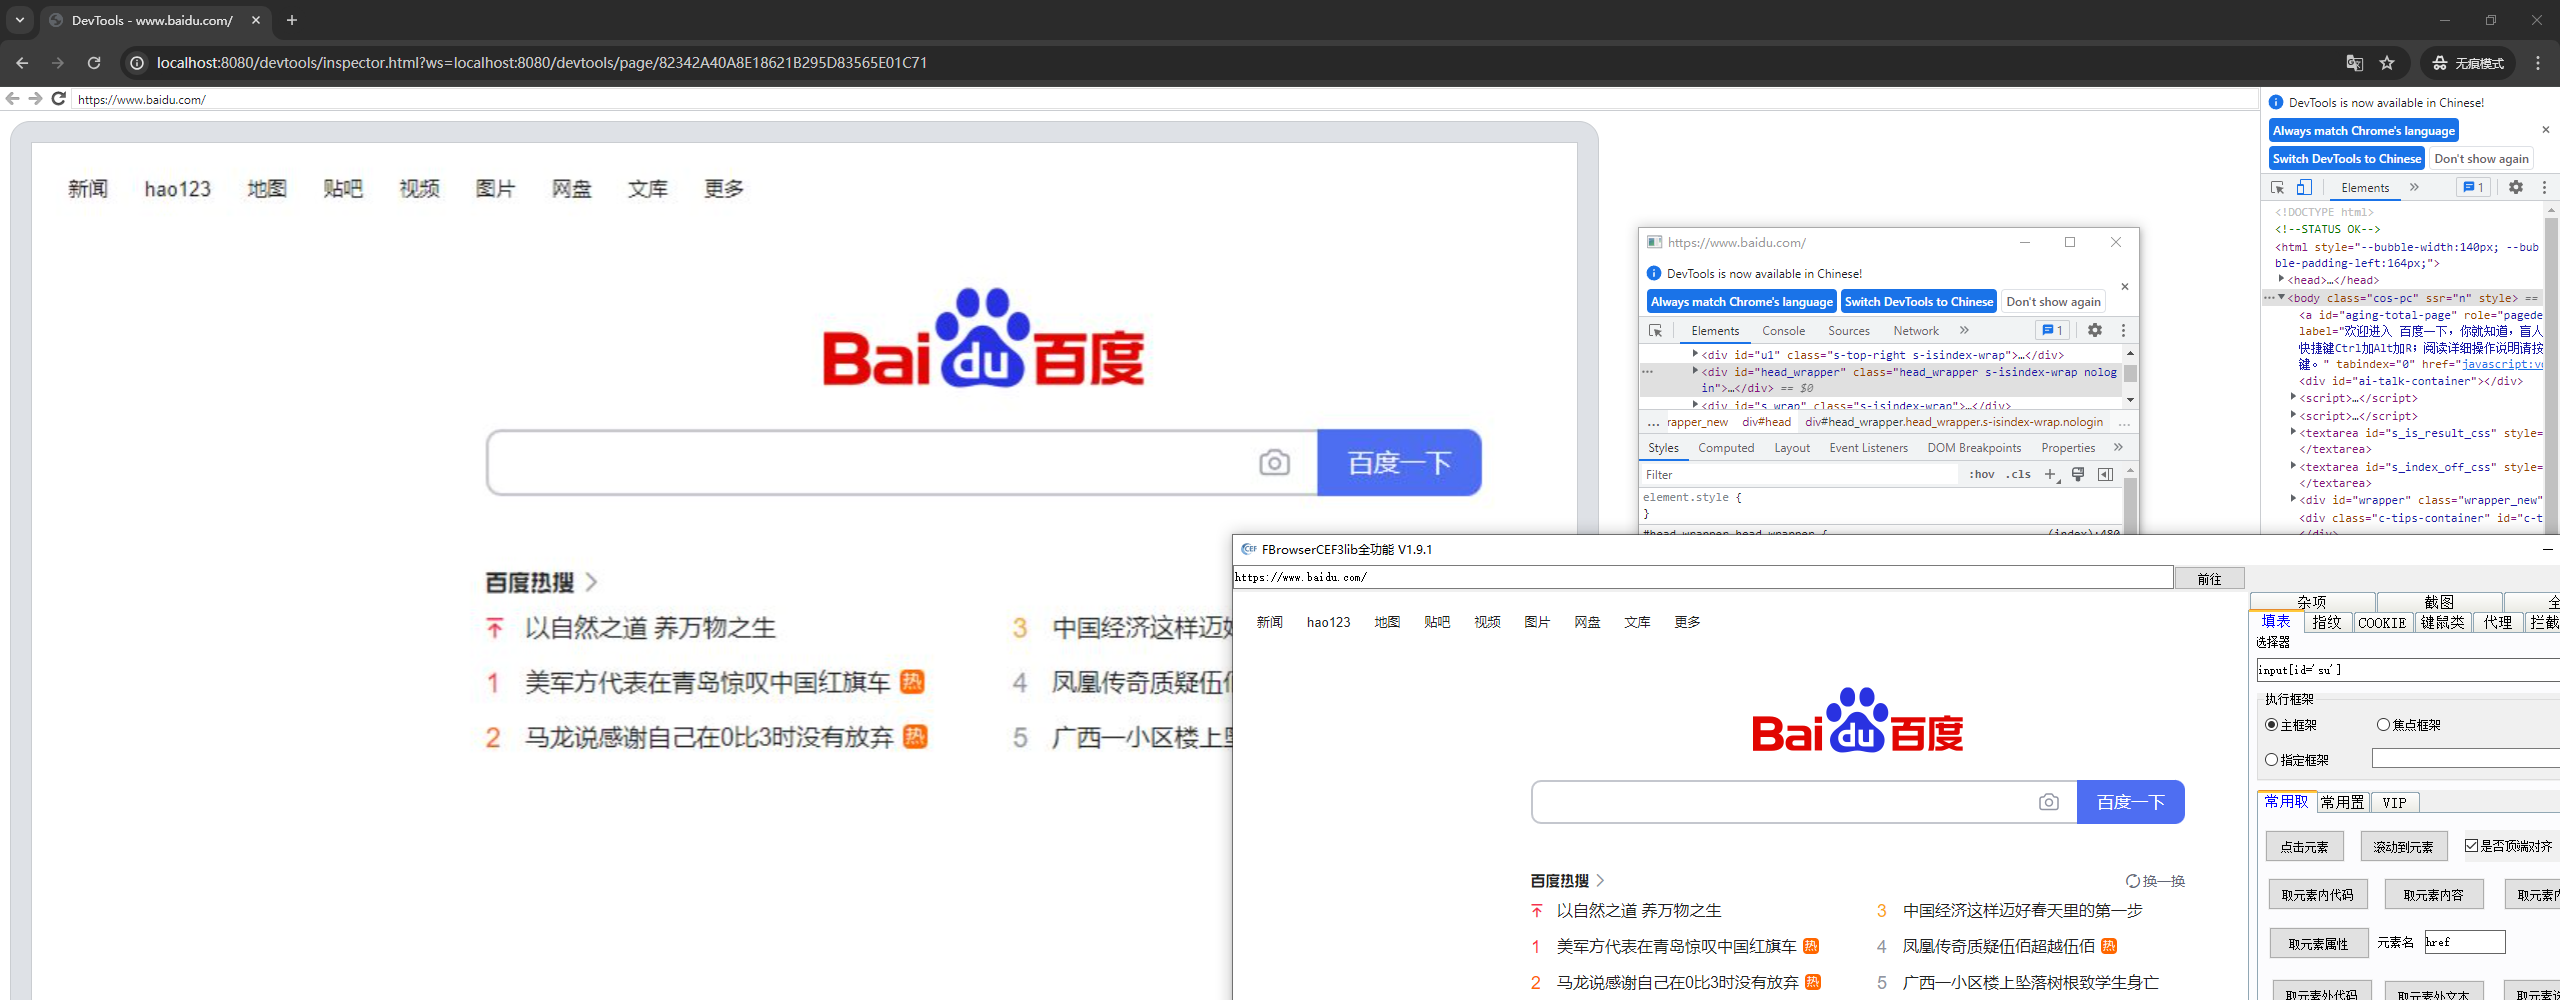Screen dimensions: 2560x1000
Task: Switch to the COOKIE tab in FBrowser panel
Action: (2381, 622)
